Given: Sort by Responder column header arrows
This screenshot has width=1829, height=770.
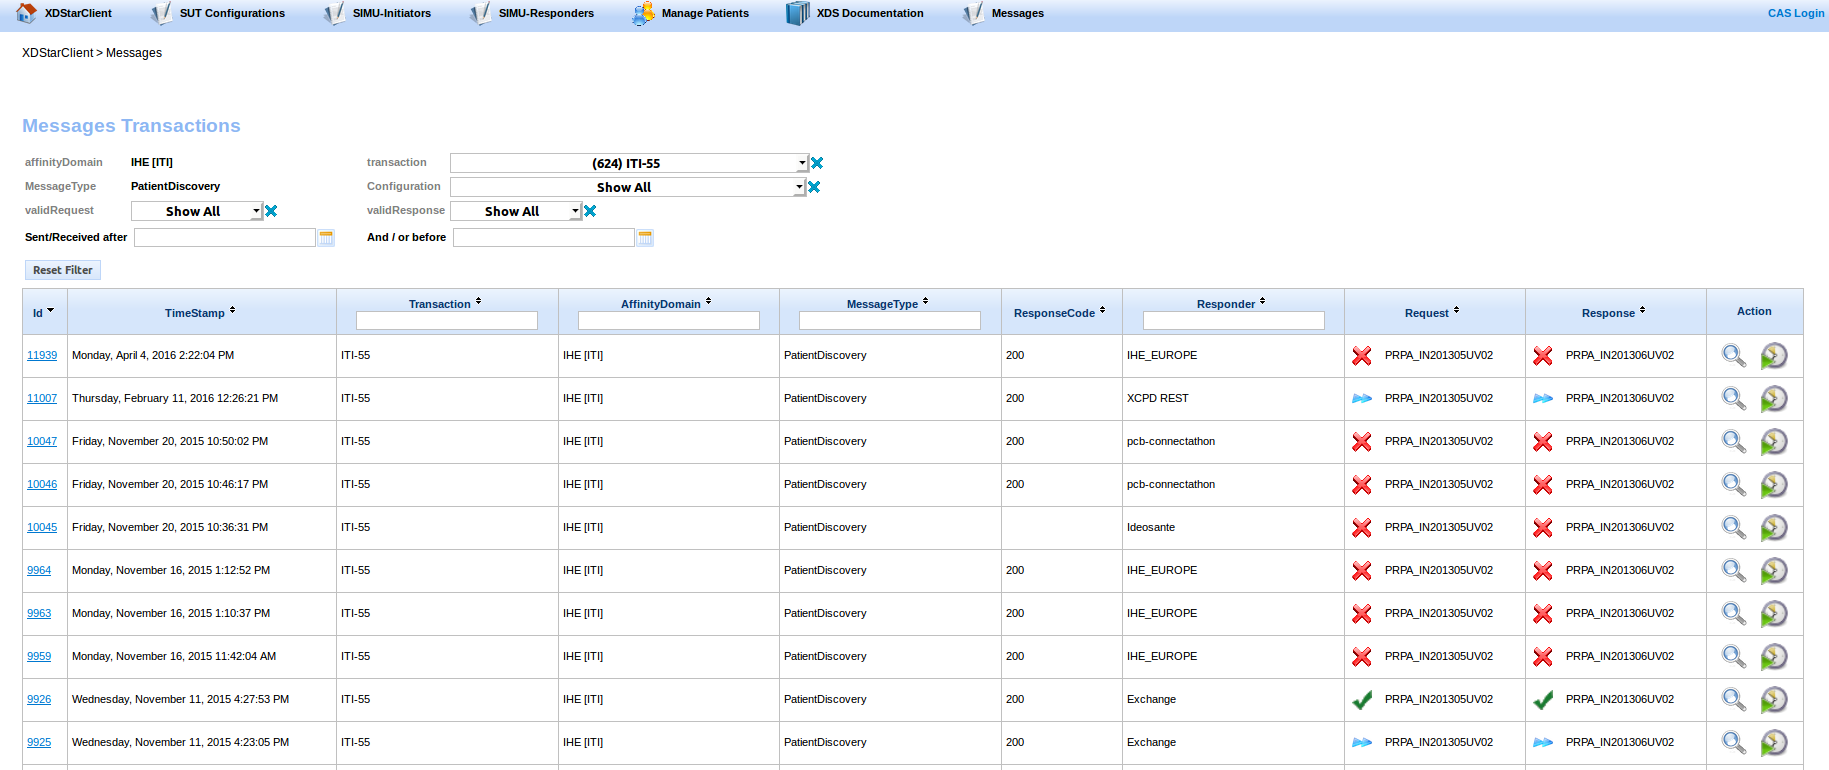Looking at the screenshot, I should pyautogui.click(x=1262, y=301).
